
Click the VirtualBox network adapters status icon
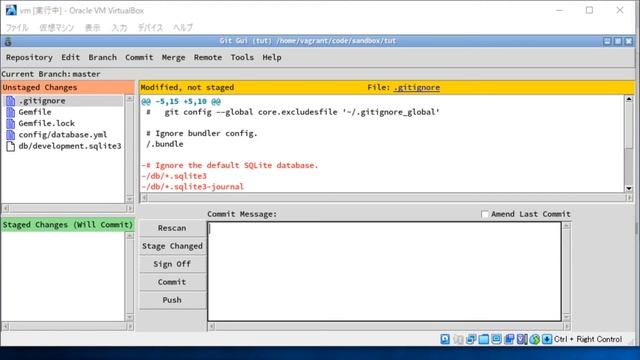point(471,339)
